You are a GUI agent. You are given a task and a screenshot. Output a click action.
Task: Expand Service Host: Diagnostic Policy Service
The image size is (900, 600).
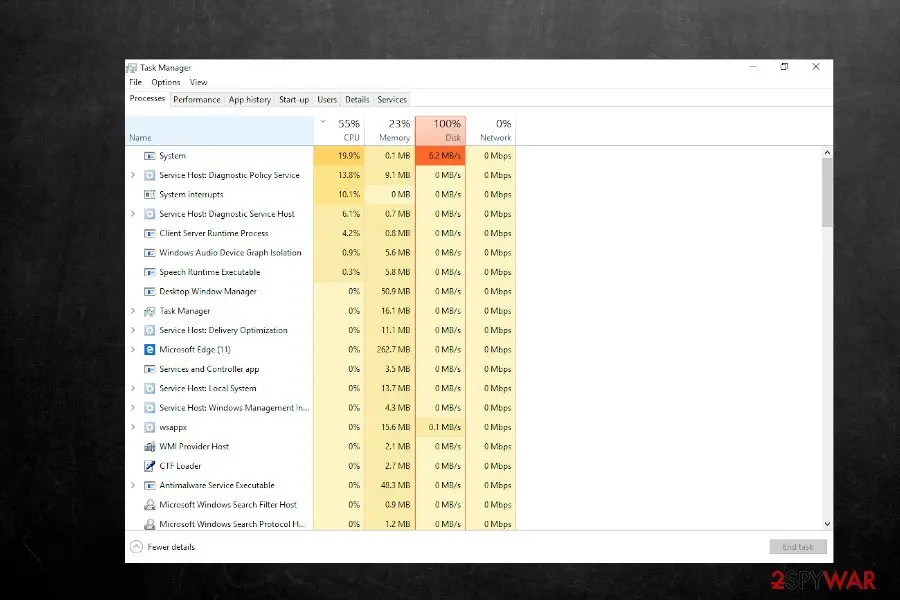point(133,175)
